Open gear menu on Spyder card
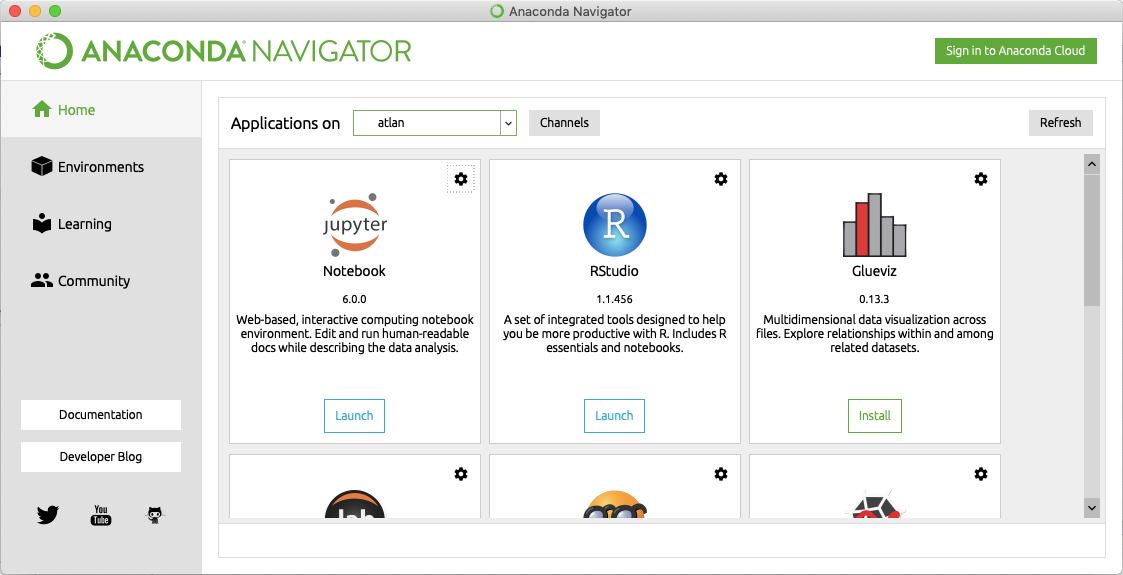The width and height of the screenshot is (1123, 575). pyautogui.click(x=980, y=473)
